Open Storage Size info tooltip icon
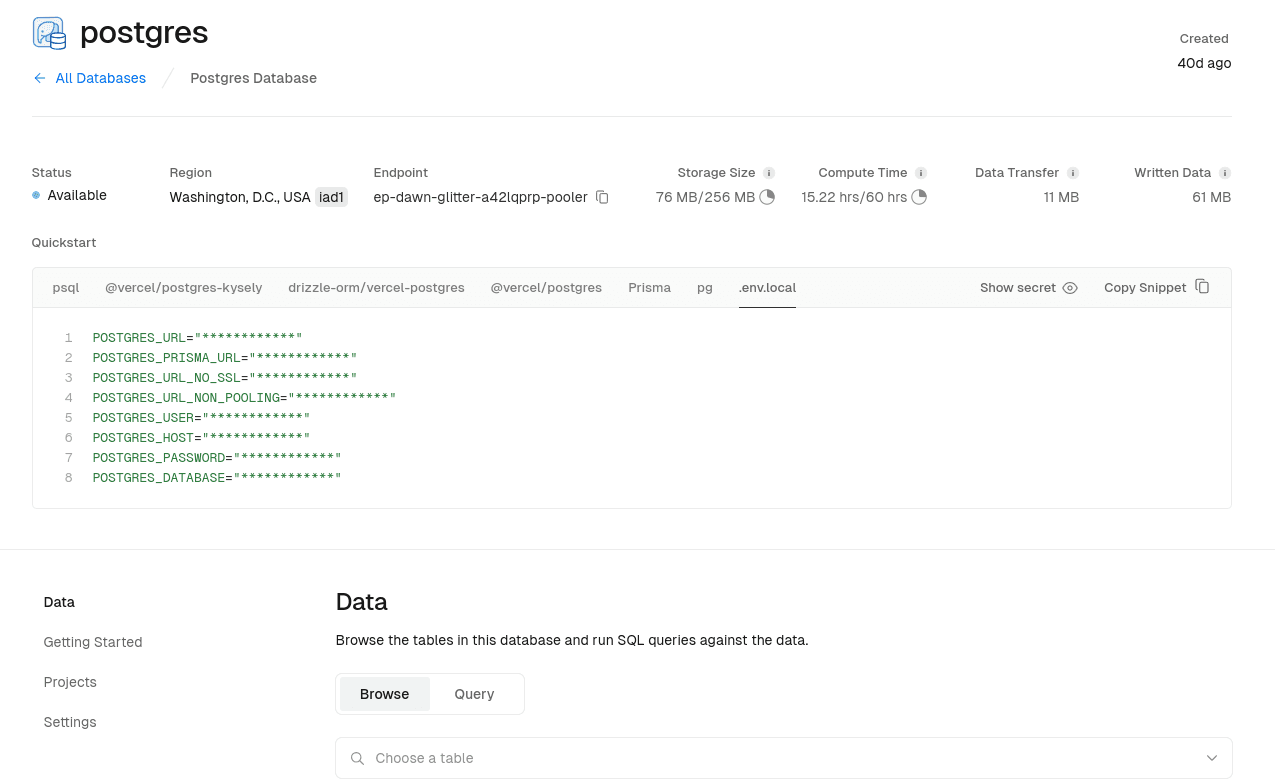1275x784 pixels. pos(769,173)
